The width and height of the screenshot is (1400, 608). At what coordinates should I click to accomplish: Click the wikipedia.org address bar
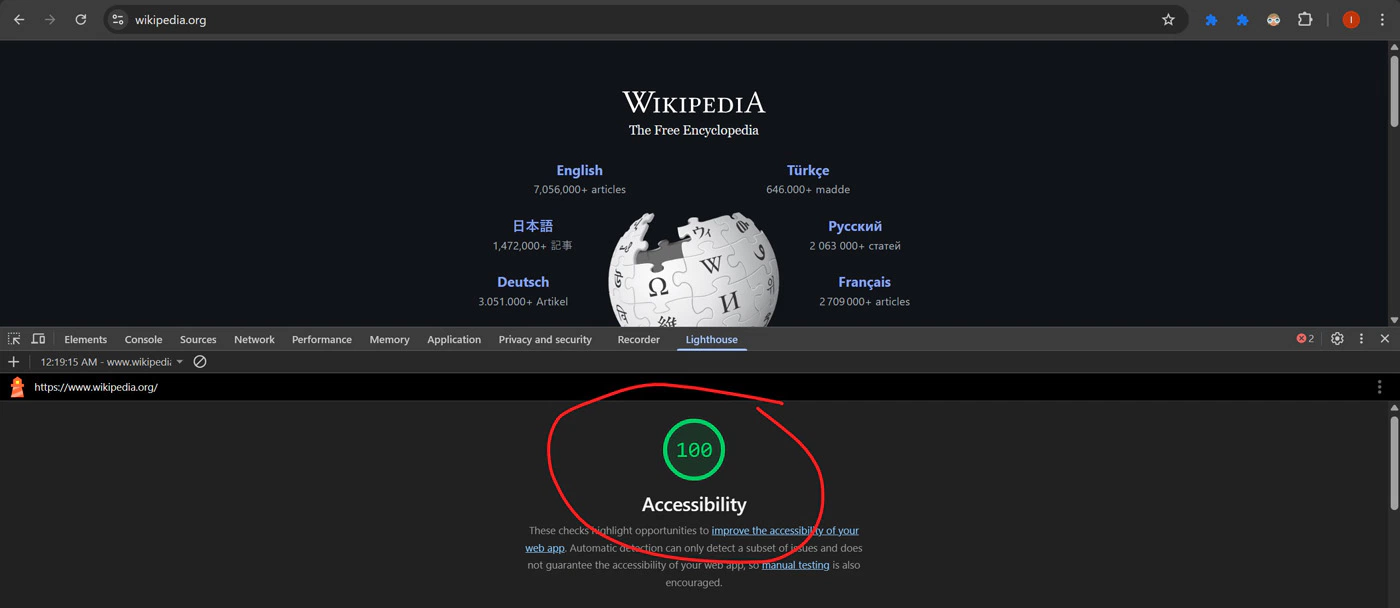point(645,20)
